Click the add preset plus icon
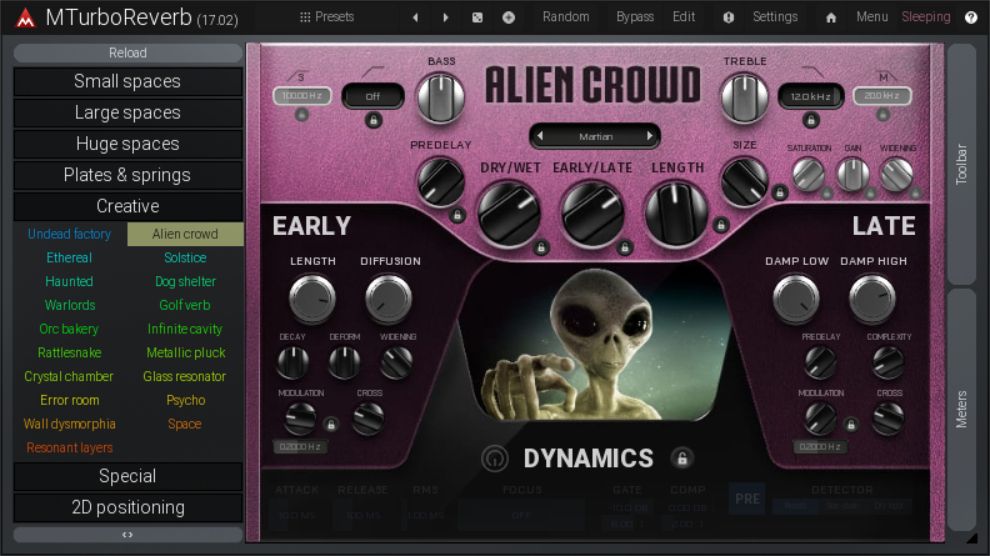 (x=508, y=18)
